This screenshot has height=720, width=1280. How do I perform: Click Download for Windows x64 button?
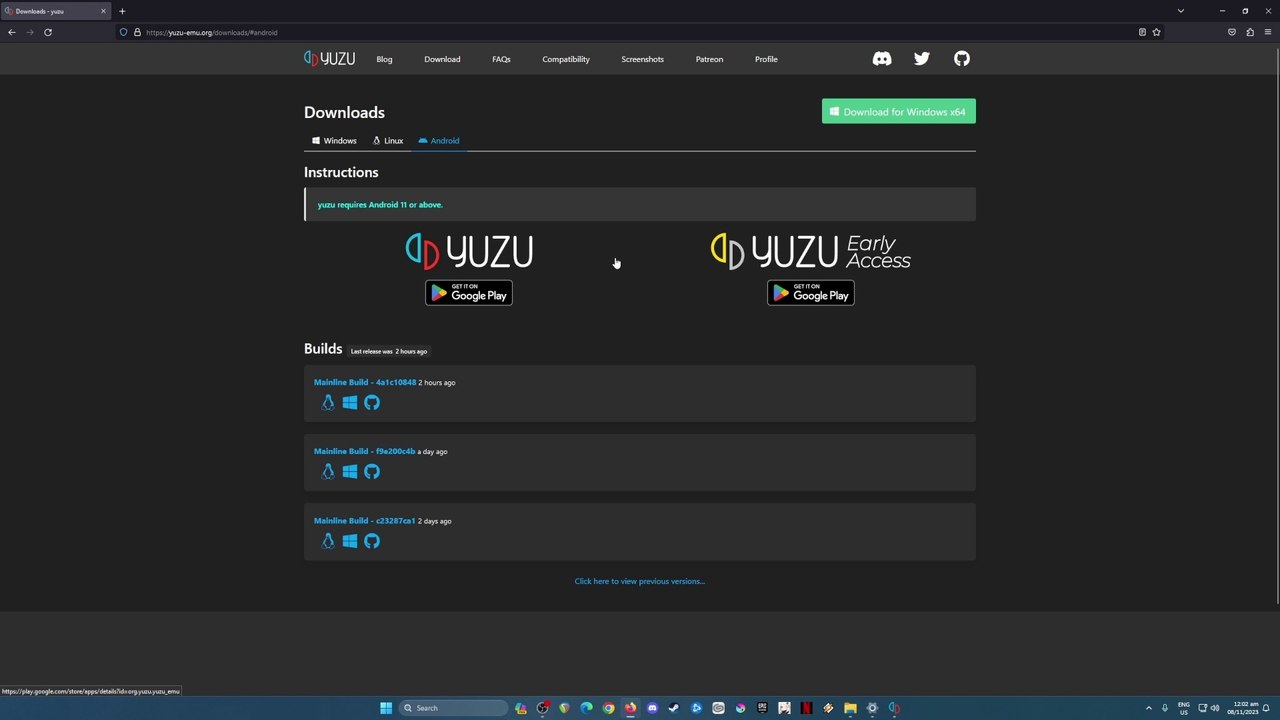pos(899,112)
